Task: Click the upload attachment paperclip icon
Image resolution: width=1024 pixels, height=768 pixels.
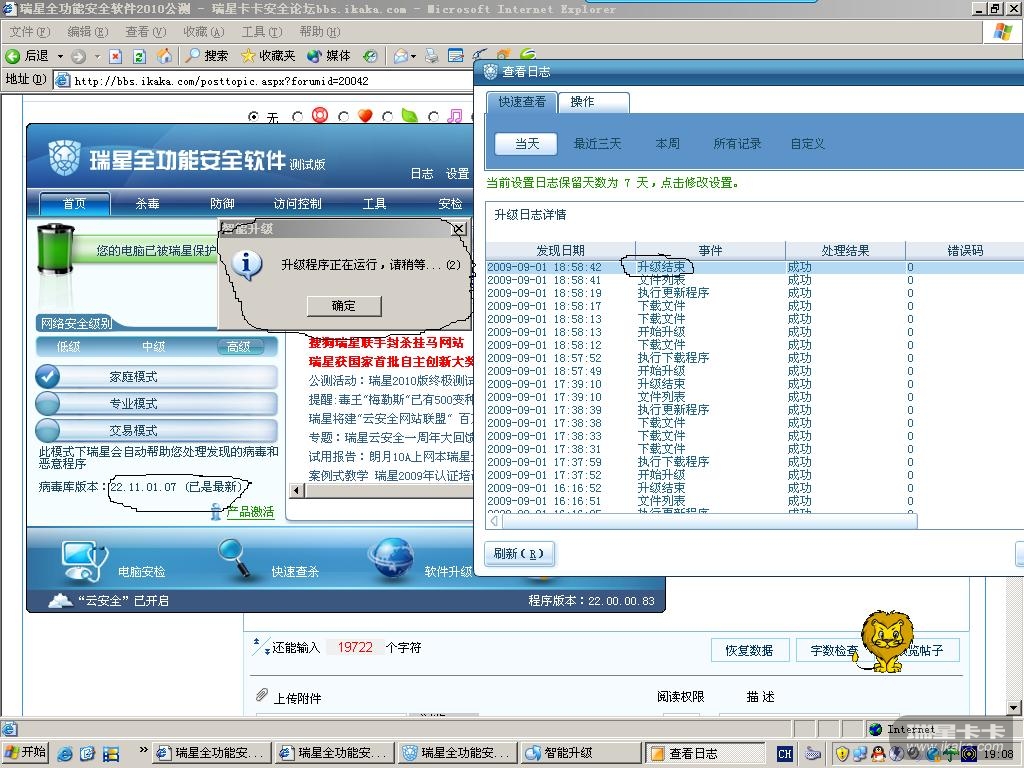Action: pyautogui.click(x=262, y=695)
